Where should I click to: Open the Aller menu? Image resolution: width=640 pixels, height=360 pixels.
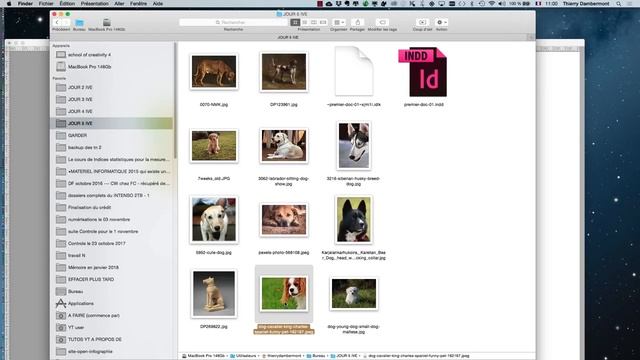tap(119, 4)
